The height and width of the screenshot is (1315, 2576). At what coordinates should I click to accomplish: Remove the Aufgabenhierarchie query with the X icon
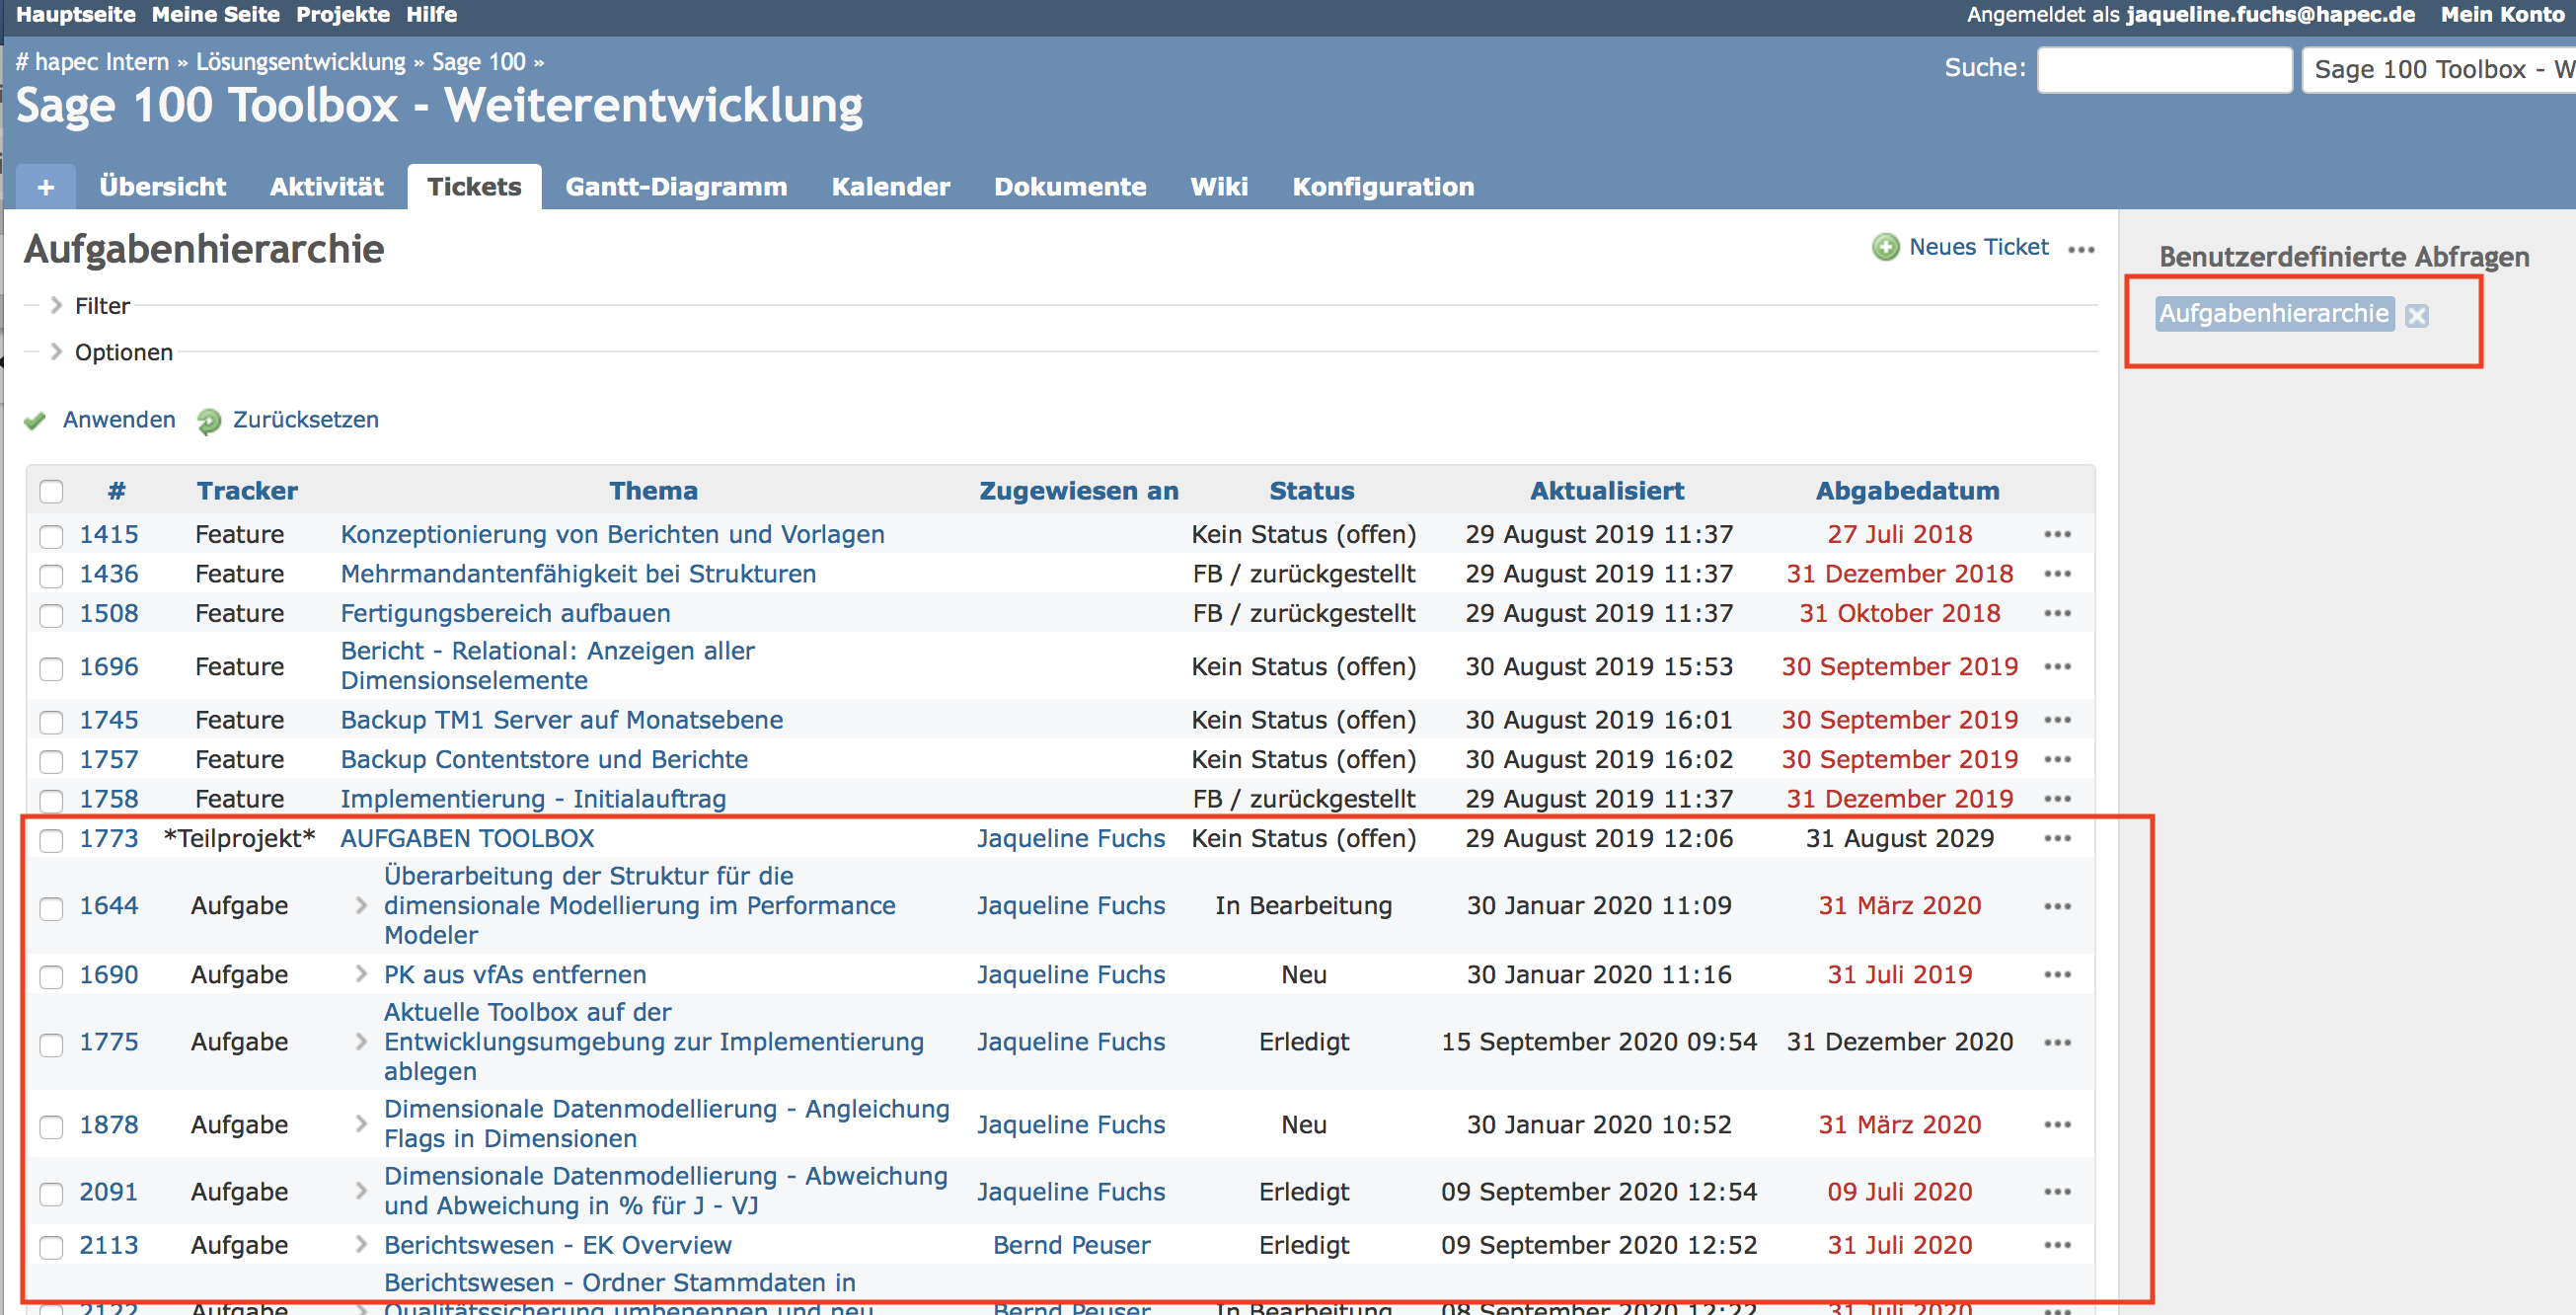pos(2417,316)
